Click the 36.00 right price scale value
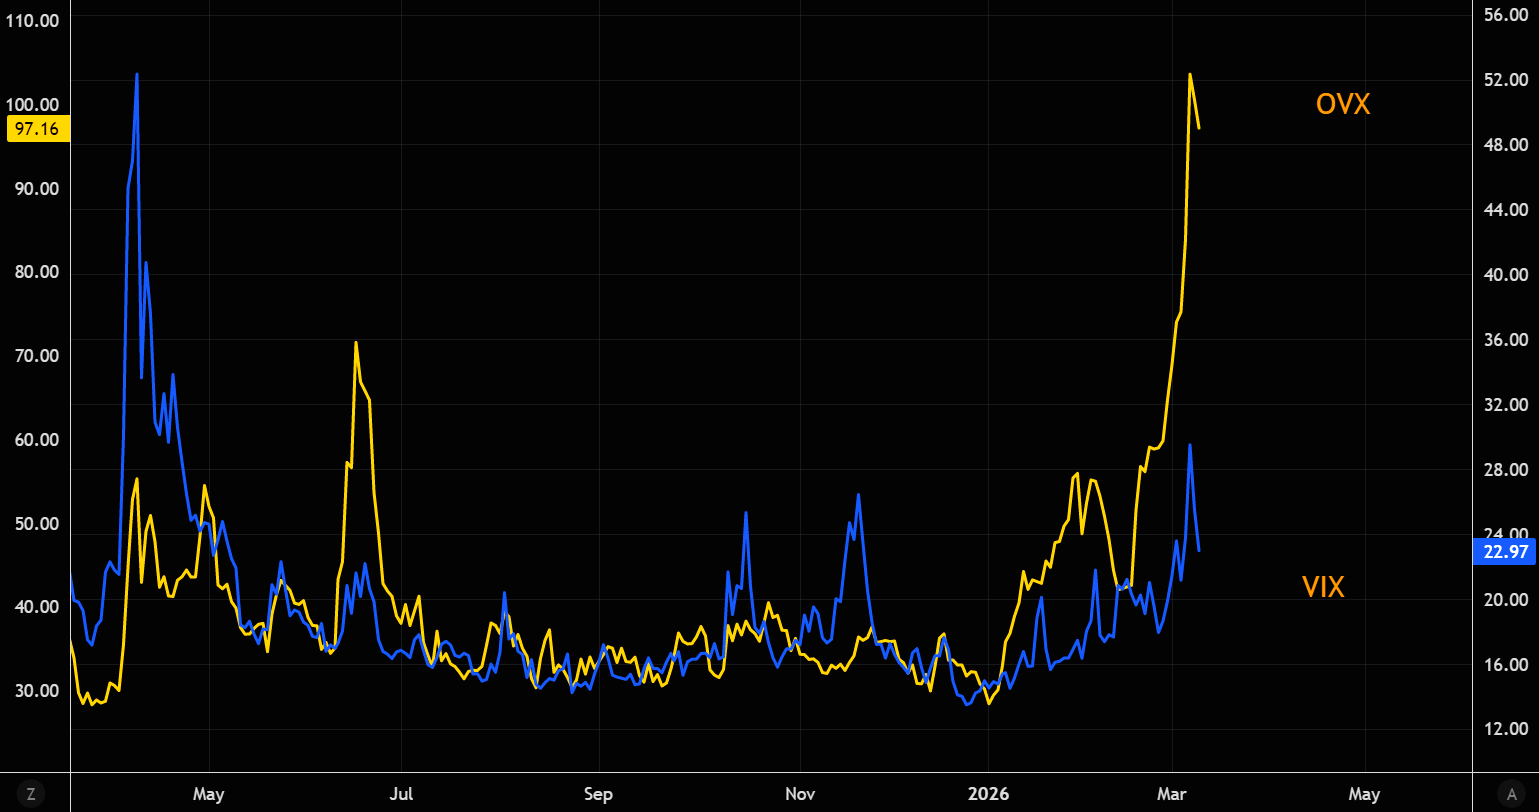The height and width of the screenshot is (812, 1539). point(1506,340)
